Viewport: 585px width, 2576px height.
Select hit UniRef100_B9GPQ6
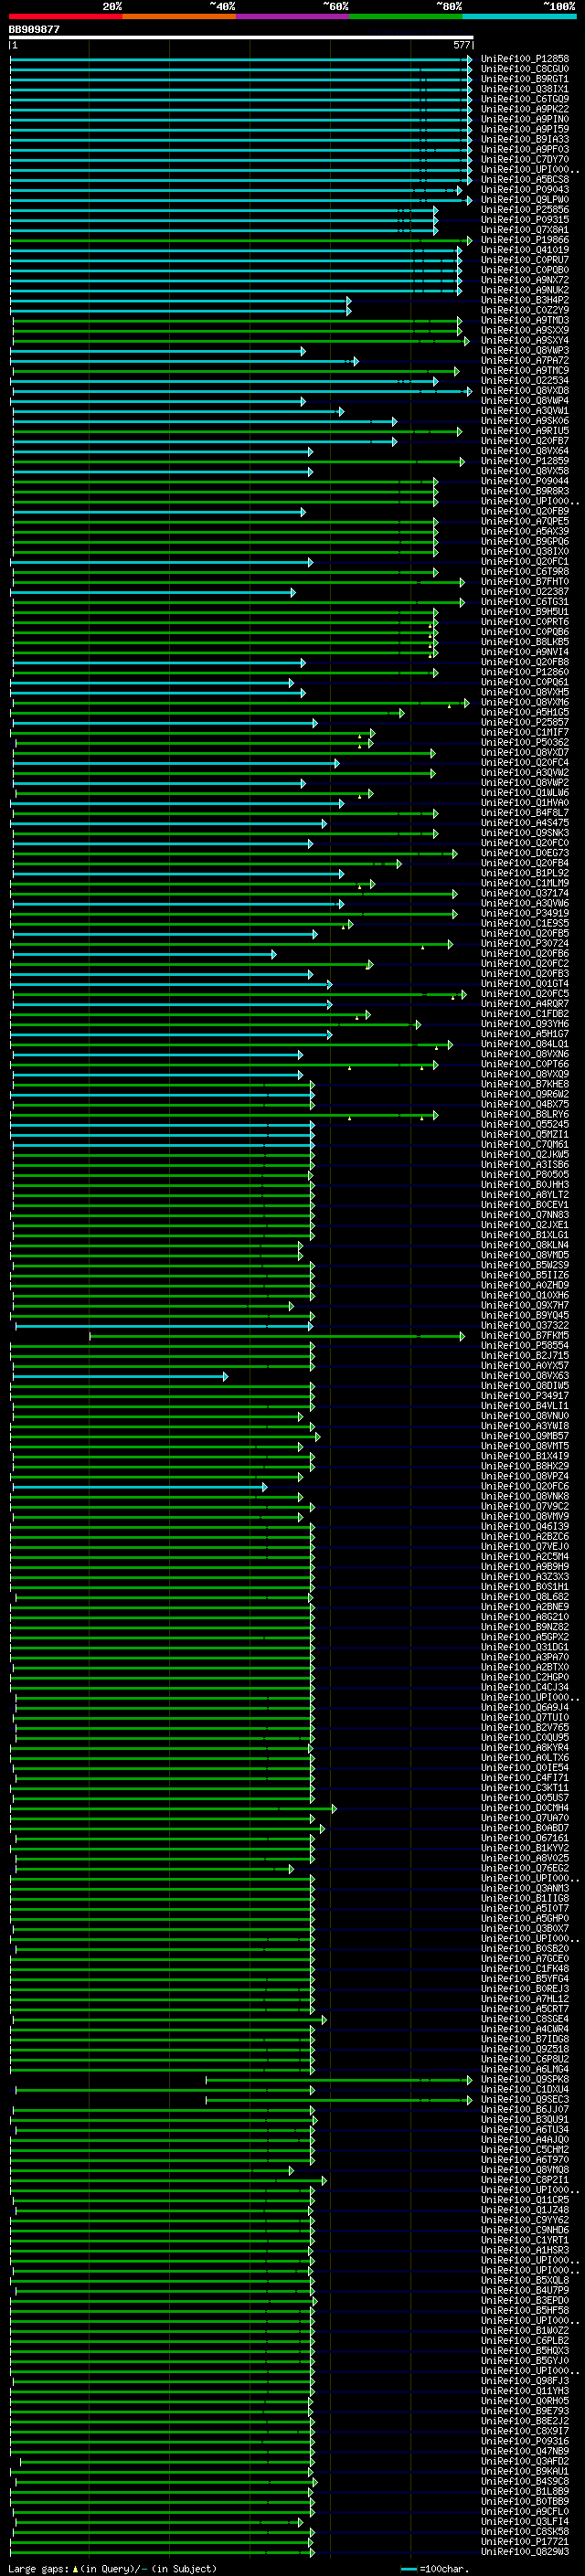(x=525, y=542)
